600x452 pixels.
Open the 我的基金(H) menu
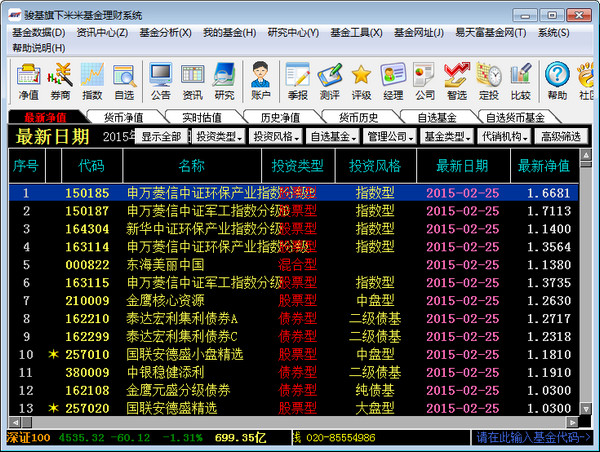coord(230,33)
